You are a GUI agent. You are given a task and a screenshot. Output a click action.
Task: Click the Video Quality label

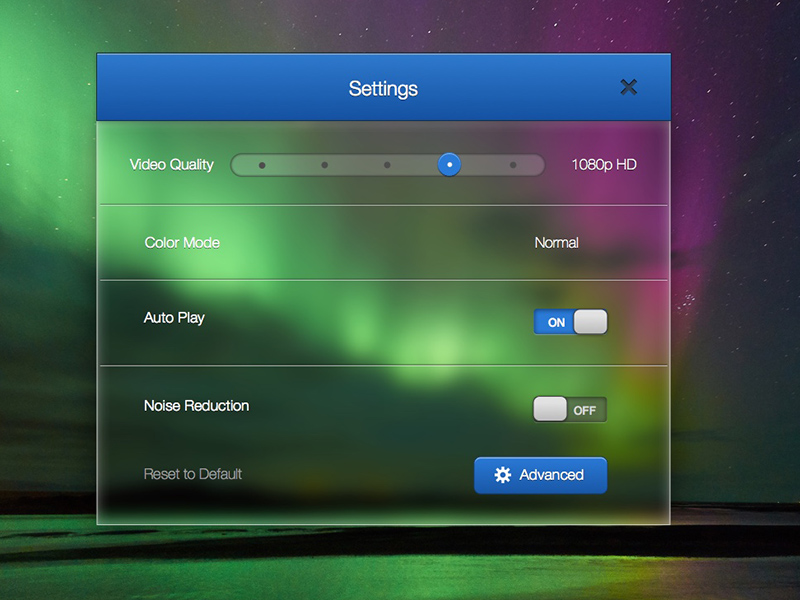pos(172,165)
